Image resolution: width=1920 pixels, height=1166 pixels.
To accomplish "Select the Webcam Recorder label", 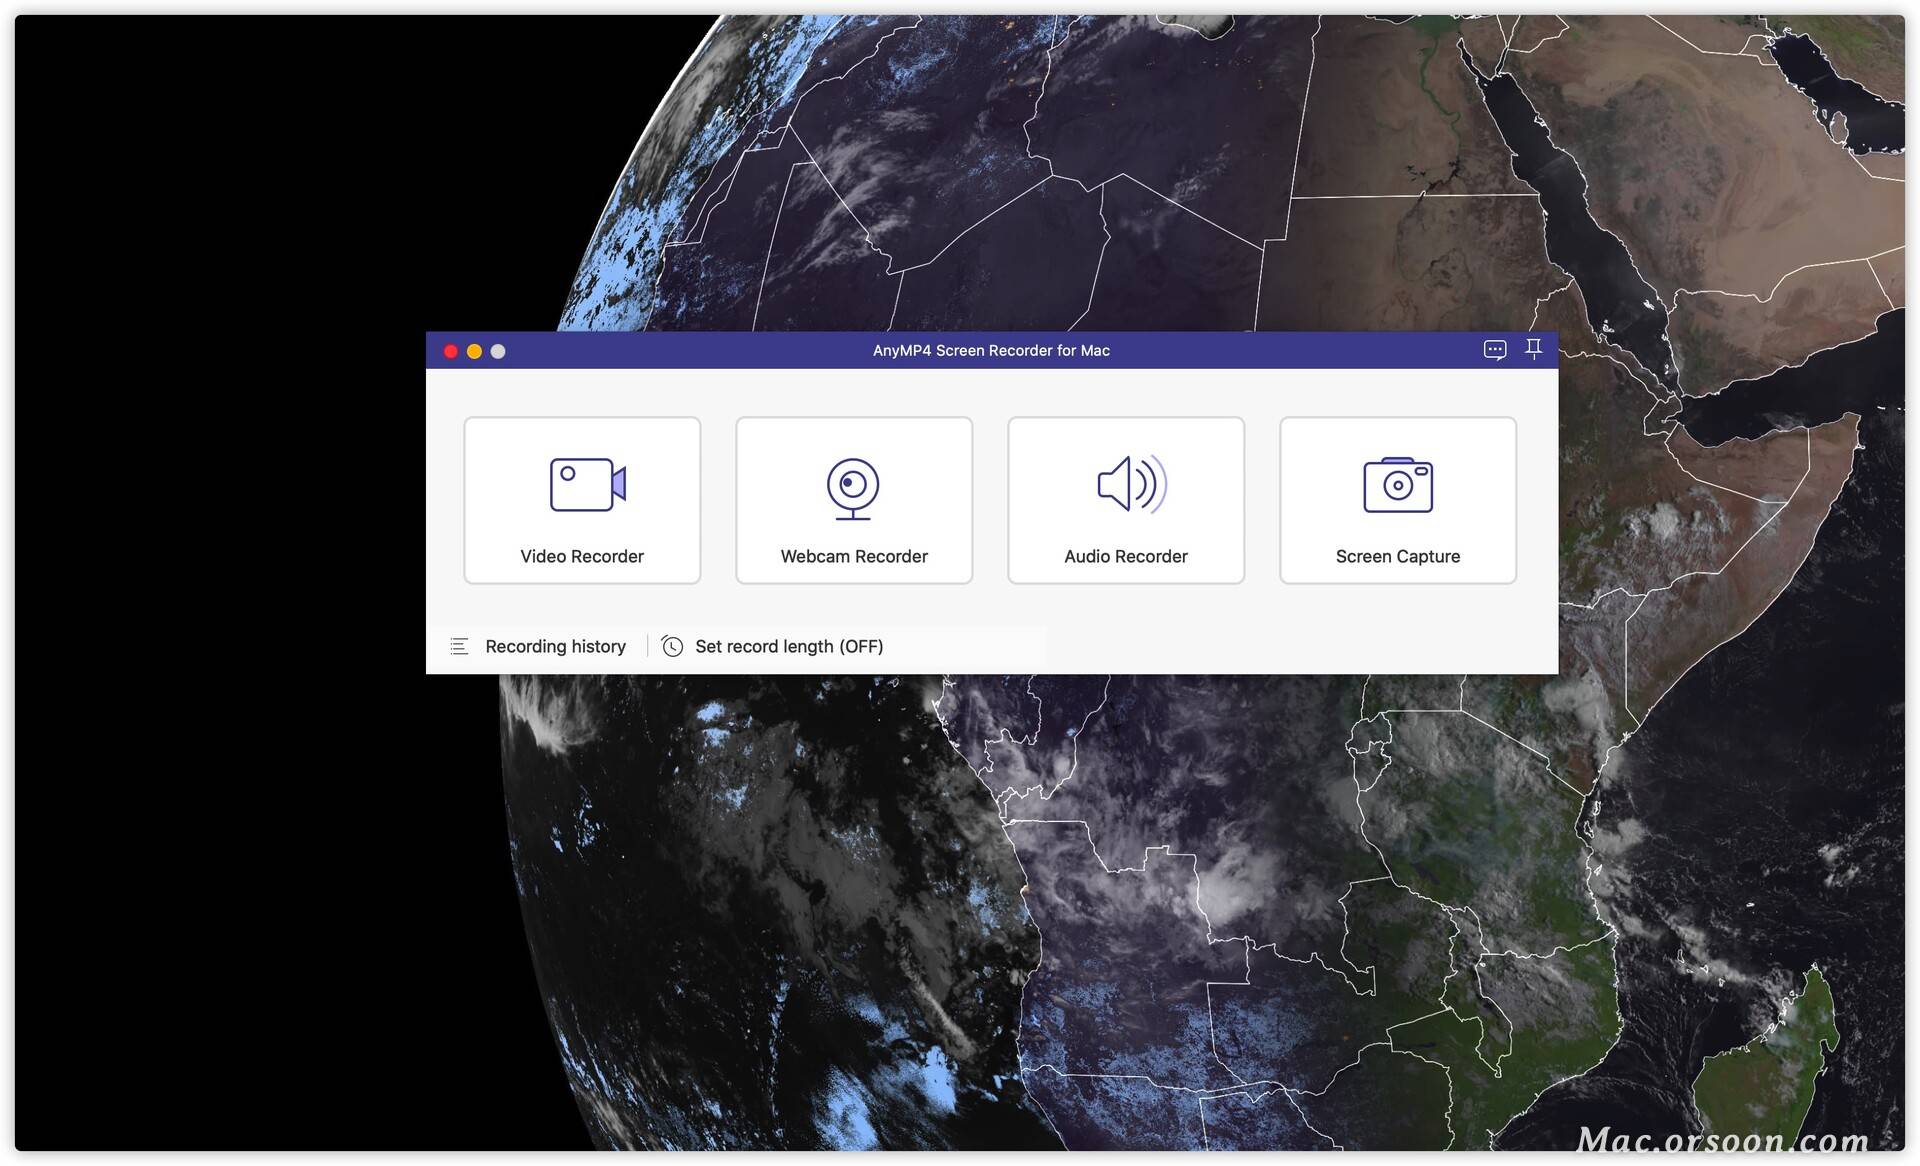I will pyautogui.click(x=854, y=556).
